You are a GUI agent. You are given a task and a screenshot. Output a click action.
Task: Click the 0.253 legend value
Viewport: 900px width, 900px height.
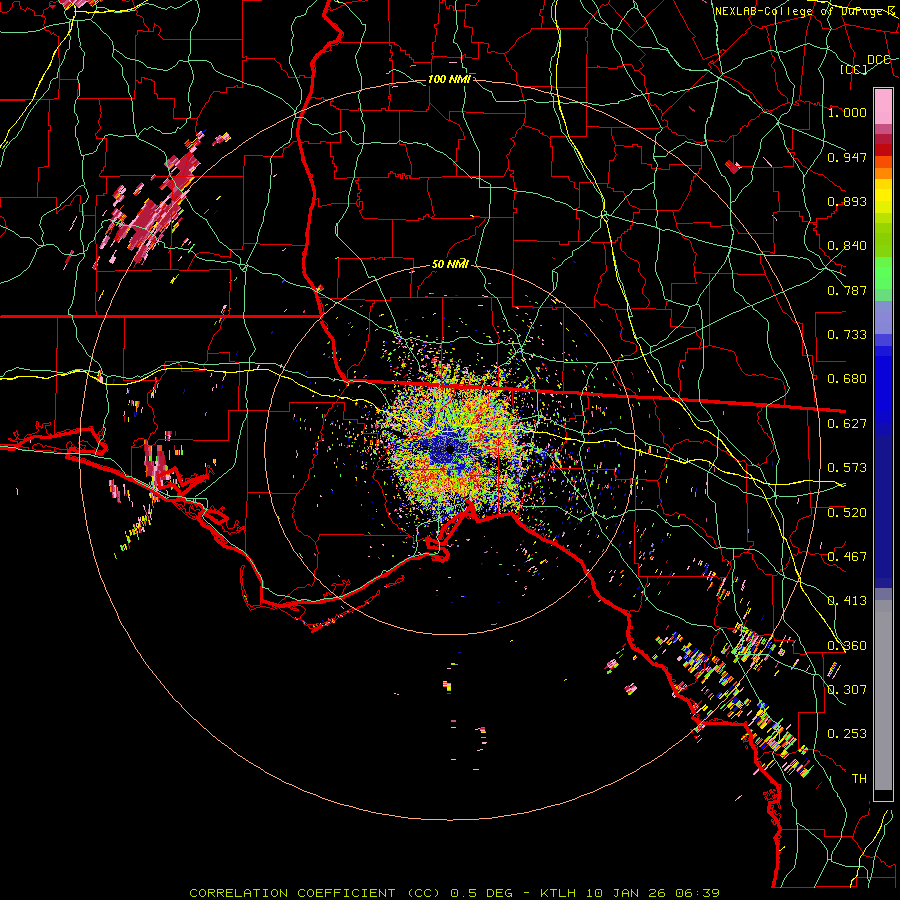pyautogui.click(x=847, y=734)
